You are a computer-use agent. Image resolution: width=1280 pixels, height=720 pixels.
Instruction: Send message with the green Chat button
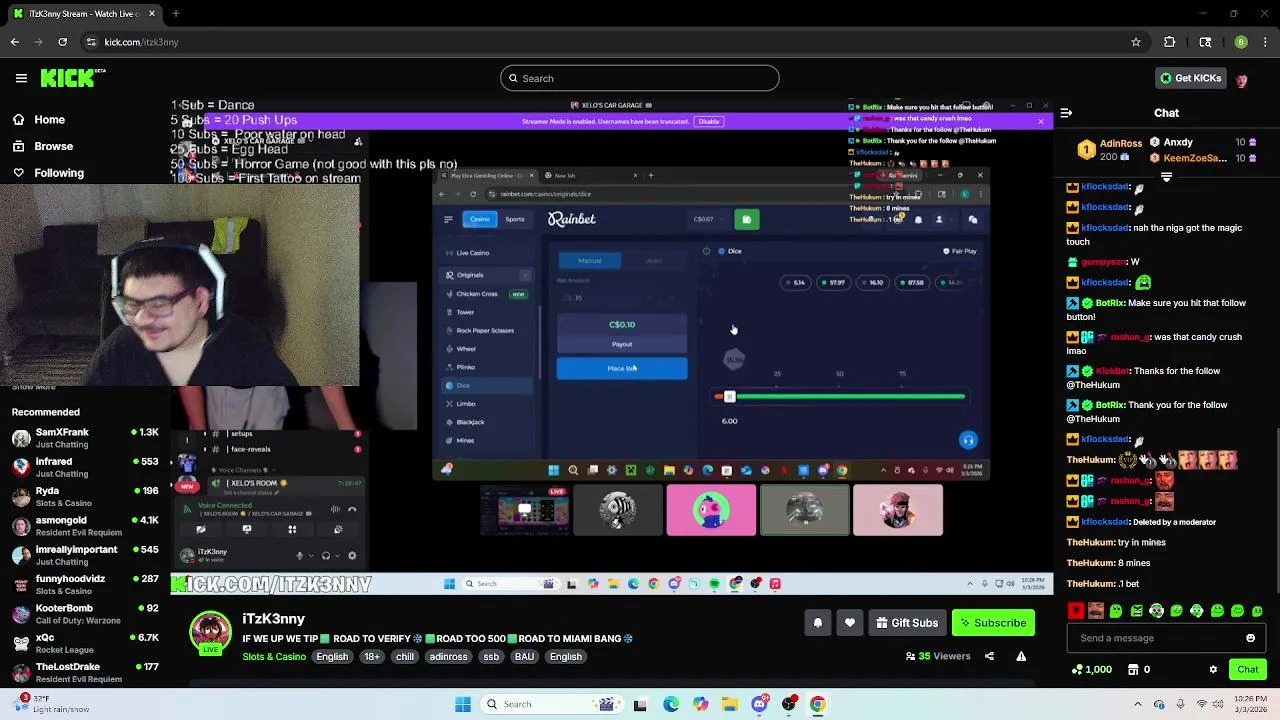click(1248, 670)
